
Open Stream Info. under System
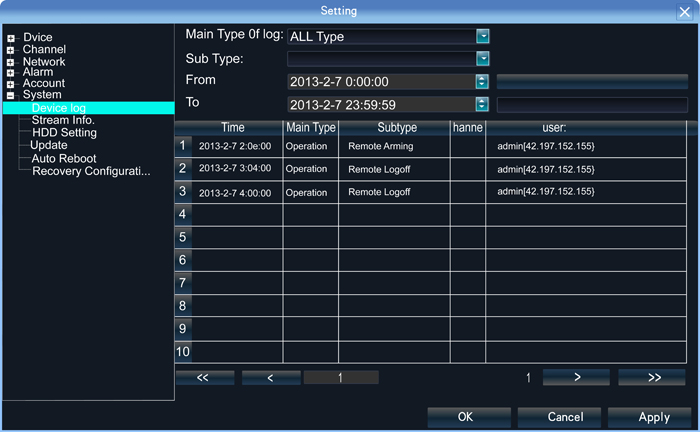(x=63, y=120)
